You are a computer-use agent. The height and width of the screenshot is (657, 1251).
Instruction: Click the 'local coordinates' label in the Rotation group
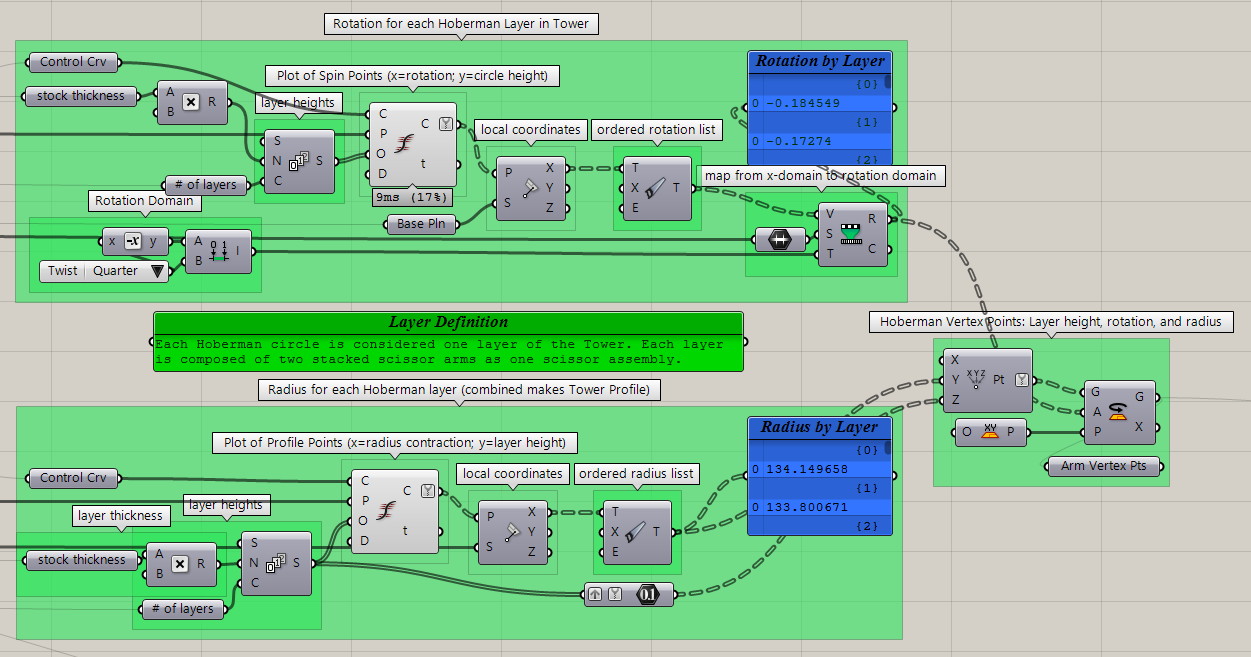point(530,130)
